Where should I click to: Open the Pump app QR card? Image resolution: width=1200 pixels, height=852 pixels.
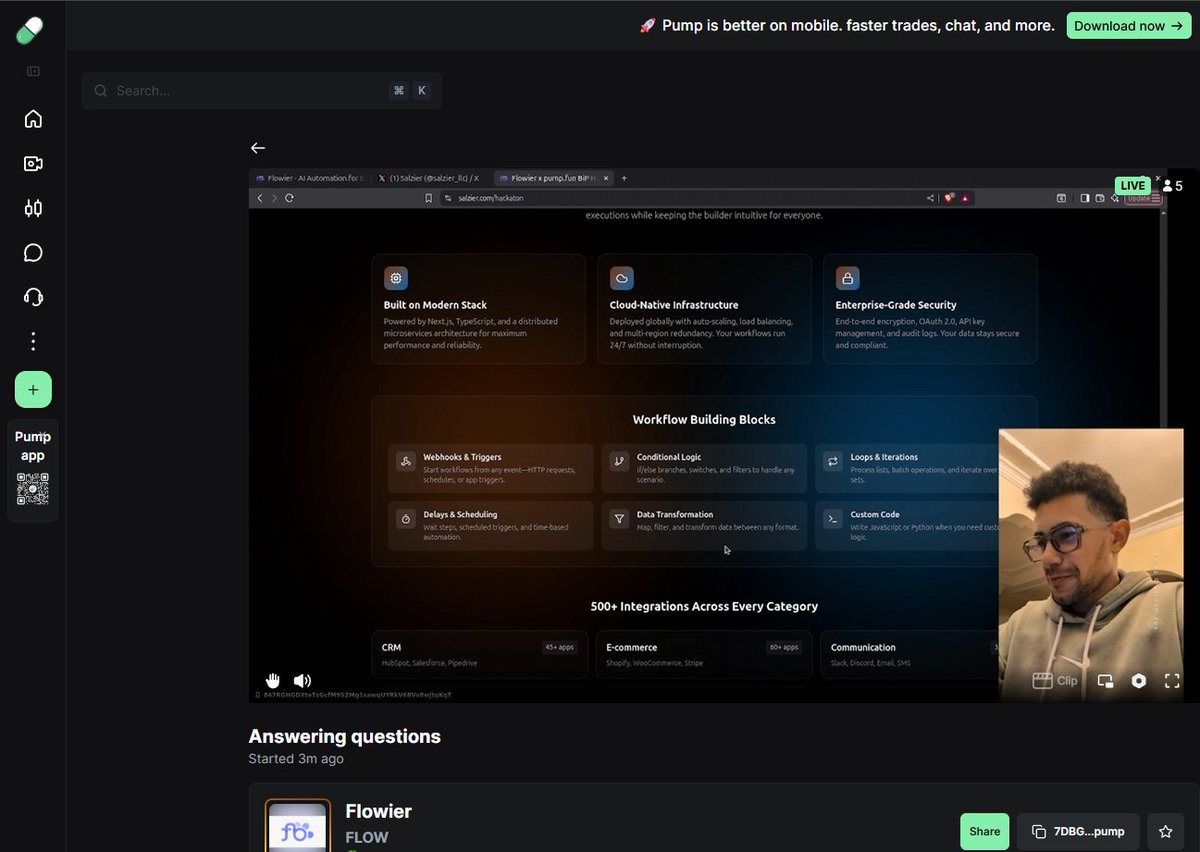[33, 470]
